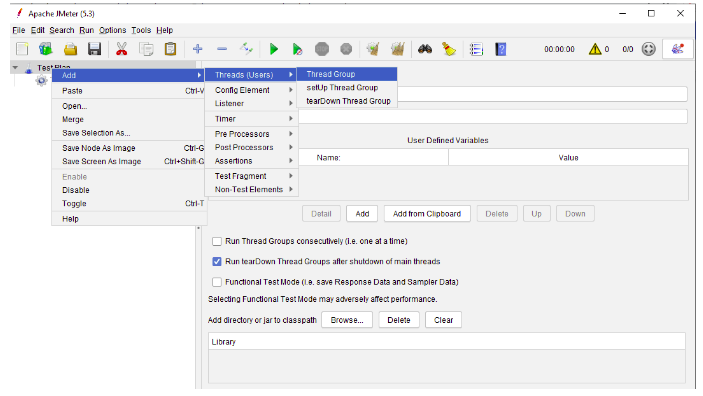Expand the Timer submenu
This screenshot has height=396, width=703.
tap(252, 119)
